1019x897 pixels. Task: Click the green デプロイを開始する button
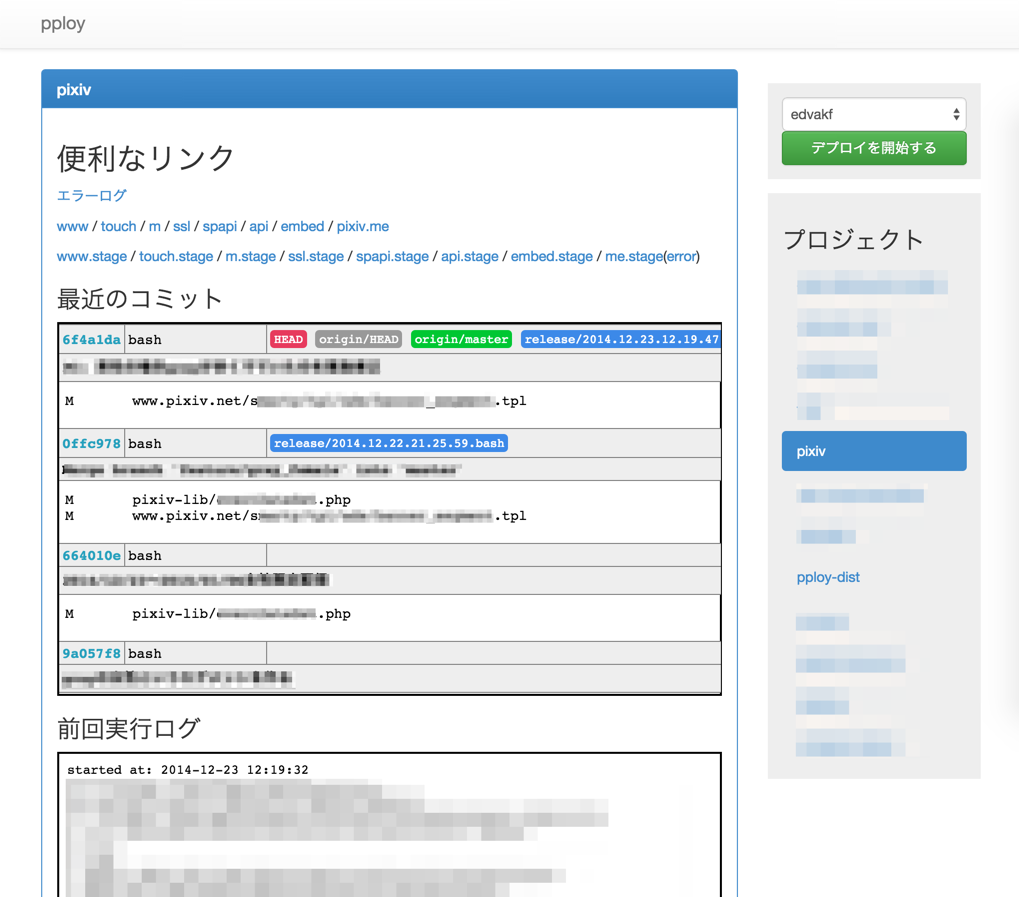pos(873,148)
